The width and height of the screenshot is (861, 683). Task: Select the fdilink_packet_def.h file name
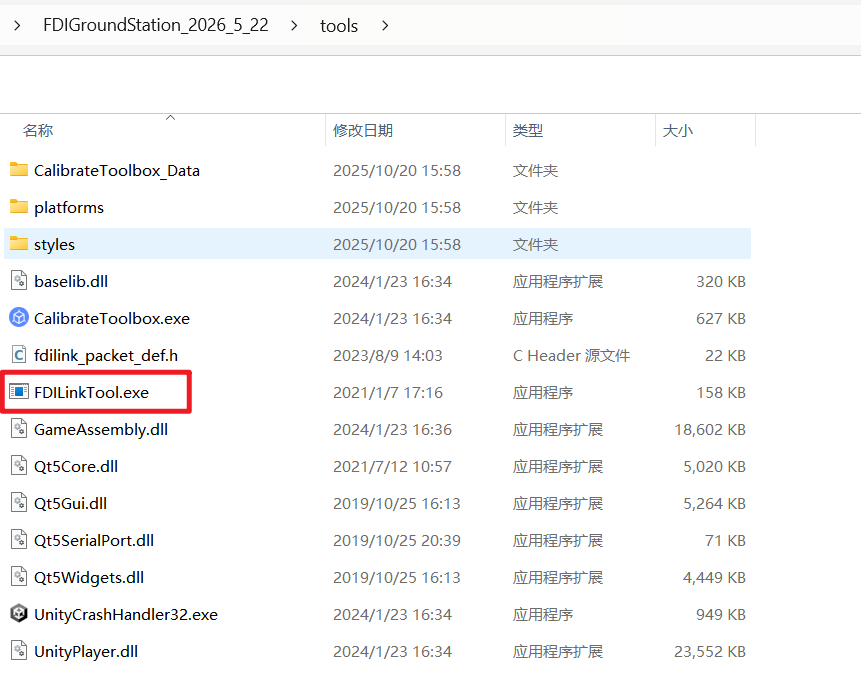106,356
